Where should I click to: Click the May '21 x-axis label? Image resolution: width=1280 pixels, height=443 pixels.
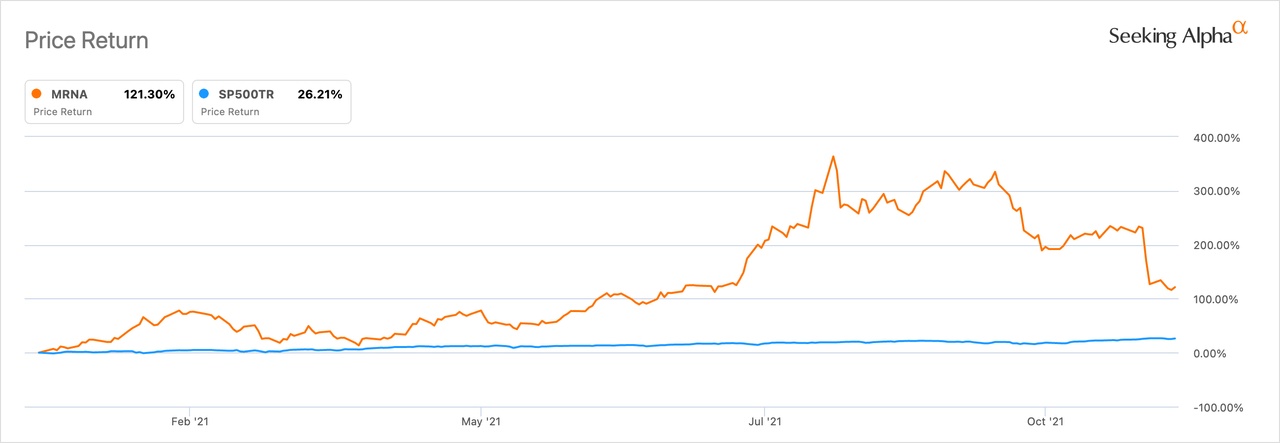481,423
